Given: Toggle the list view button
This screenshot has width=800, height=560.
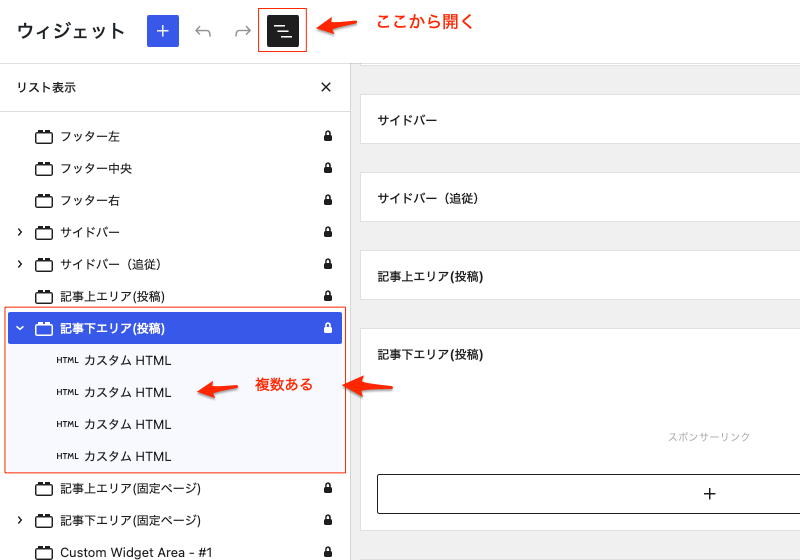Looking at the screenshot, I should [283, 31].
